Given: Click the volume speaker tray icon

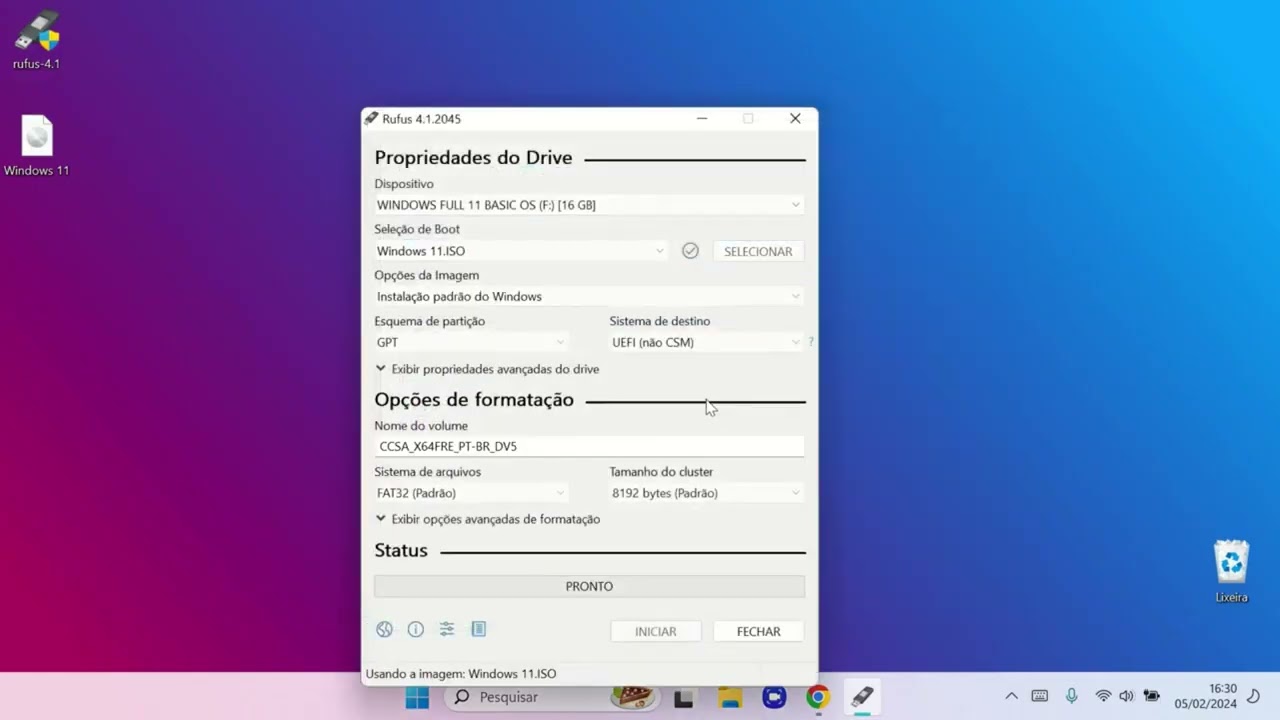Looking at the screenshot, I should pos(1127,696).
